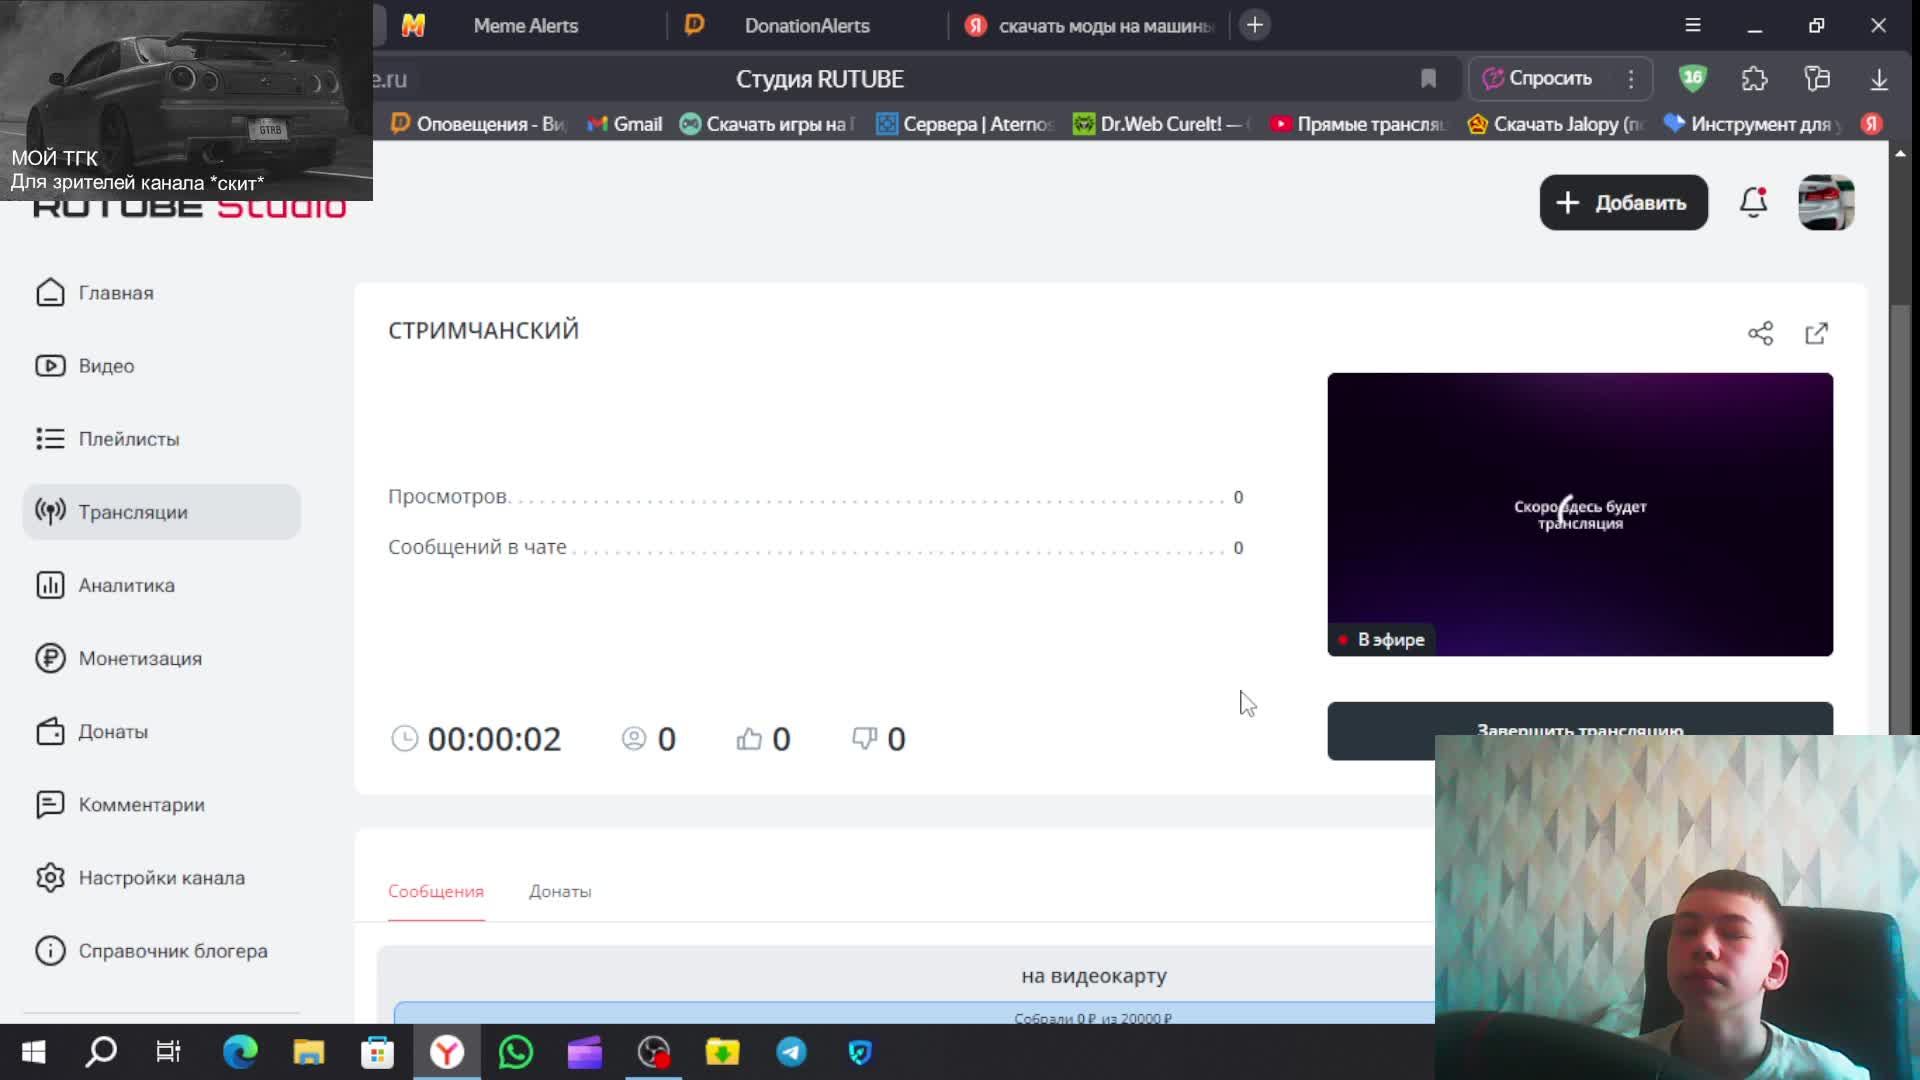Screen dimensions: 1920x1080
Task: Open Telegram from the taskbar
Action: 791,1052
